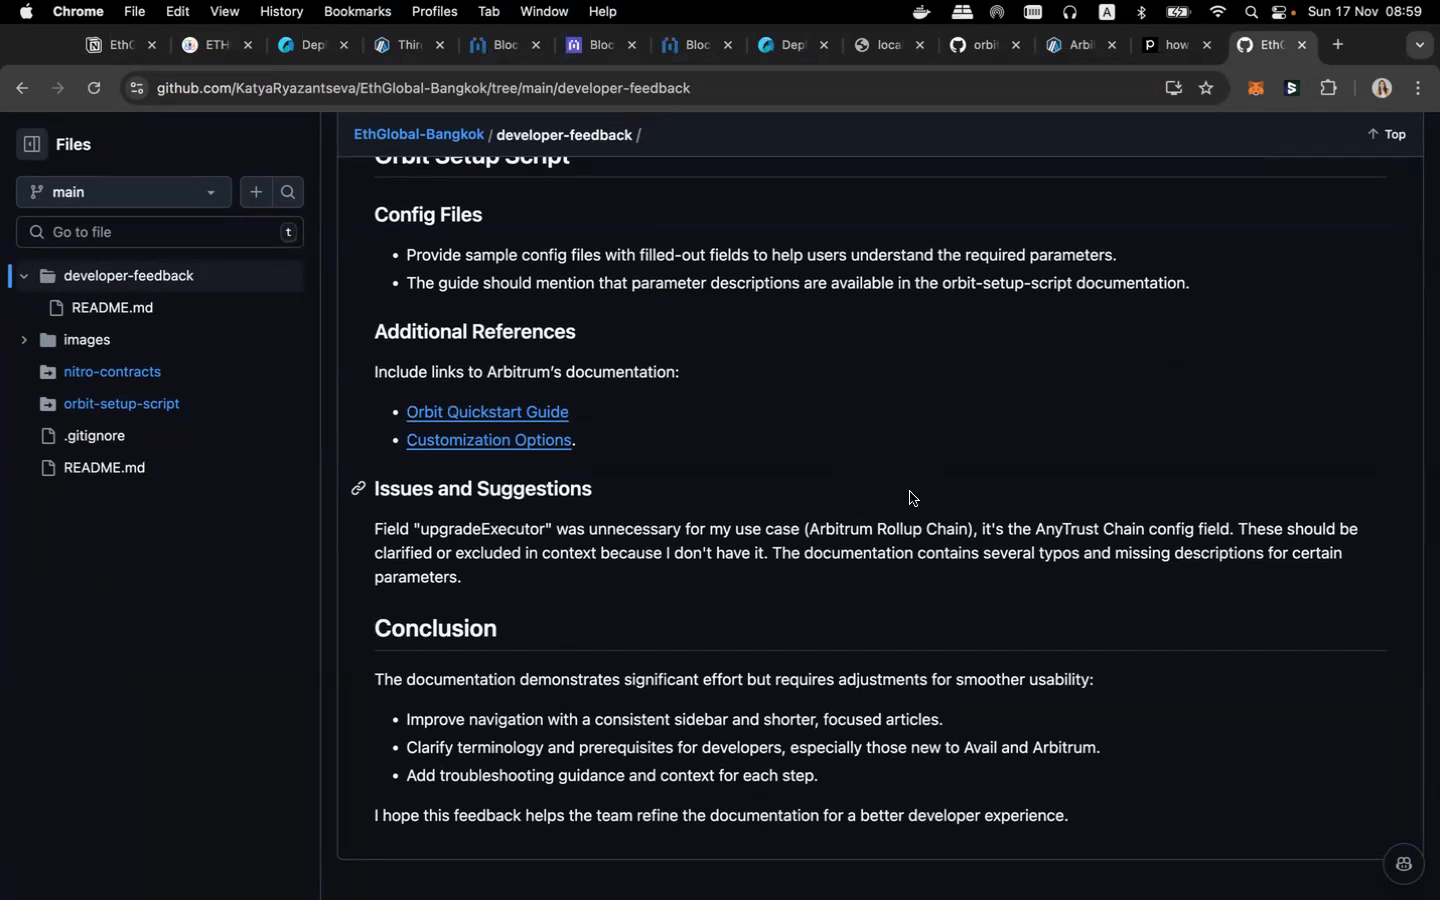
Task: Open the Bookmarks menu
Action: [x=357, y=12]
